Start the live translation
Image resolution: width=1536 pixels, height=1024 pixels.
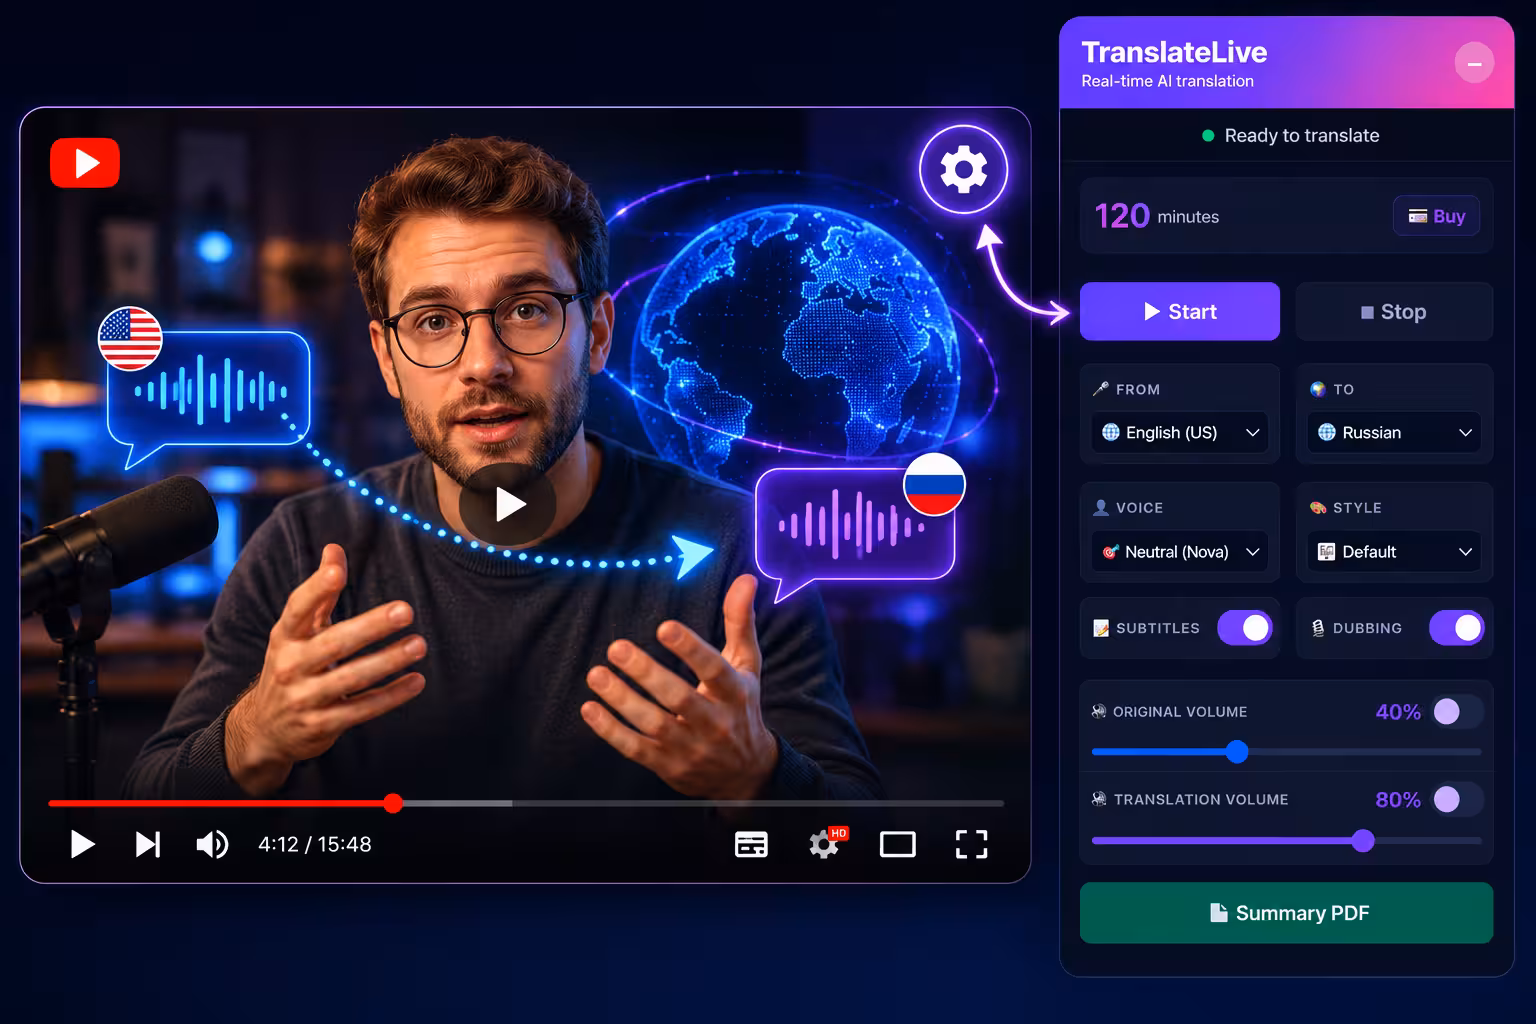1180,312
